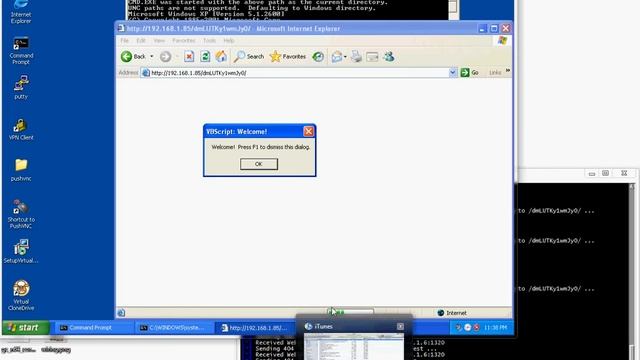Switch to Command Prompt taskbar button
The height and width of the screenshot is (360, 640).
point(93,327)
